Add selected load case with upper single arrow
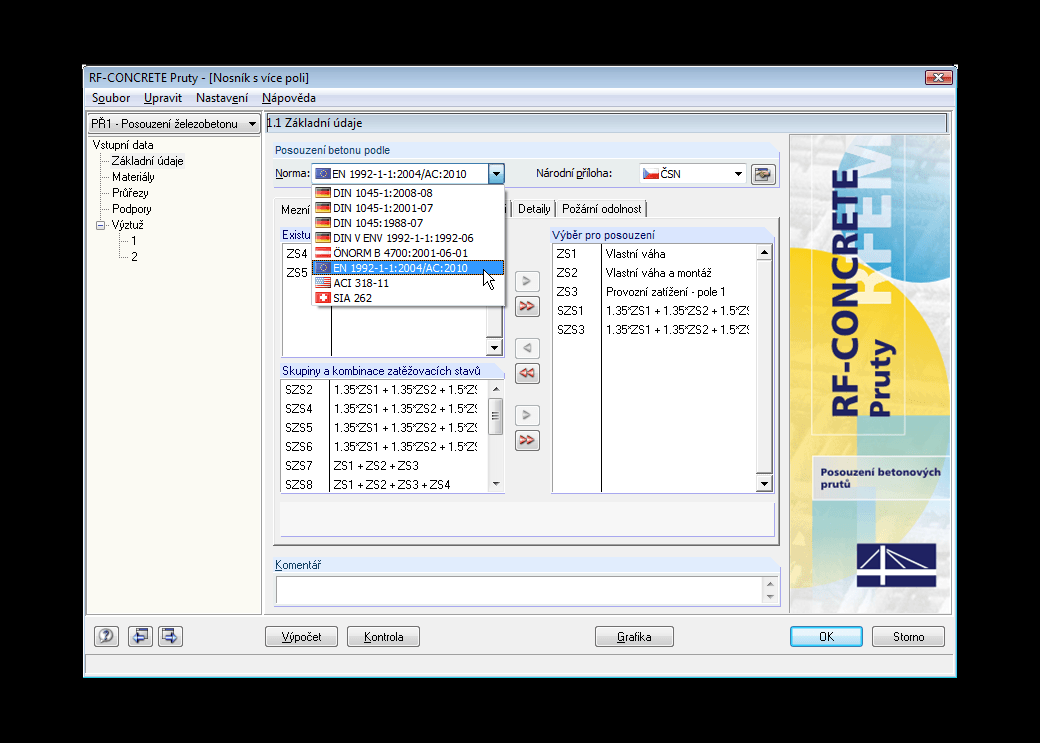 (527, 281)
